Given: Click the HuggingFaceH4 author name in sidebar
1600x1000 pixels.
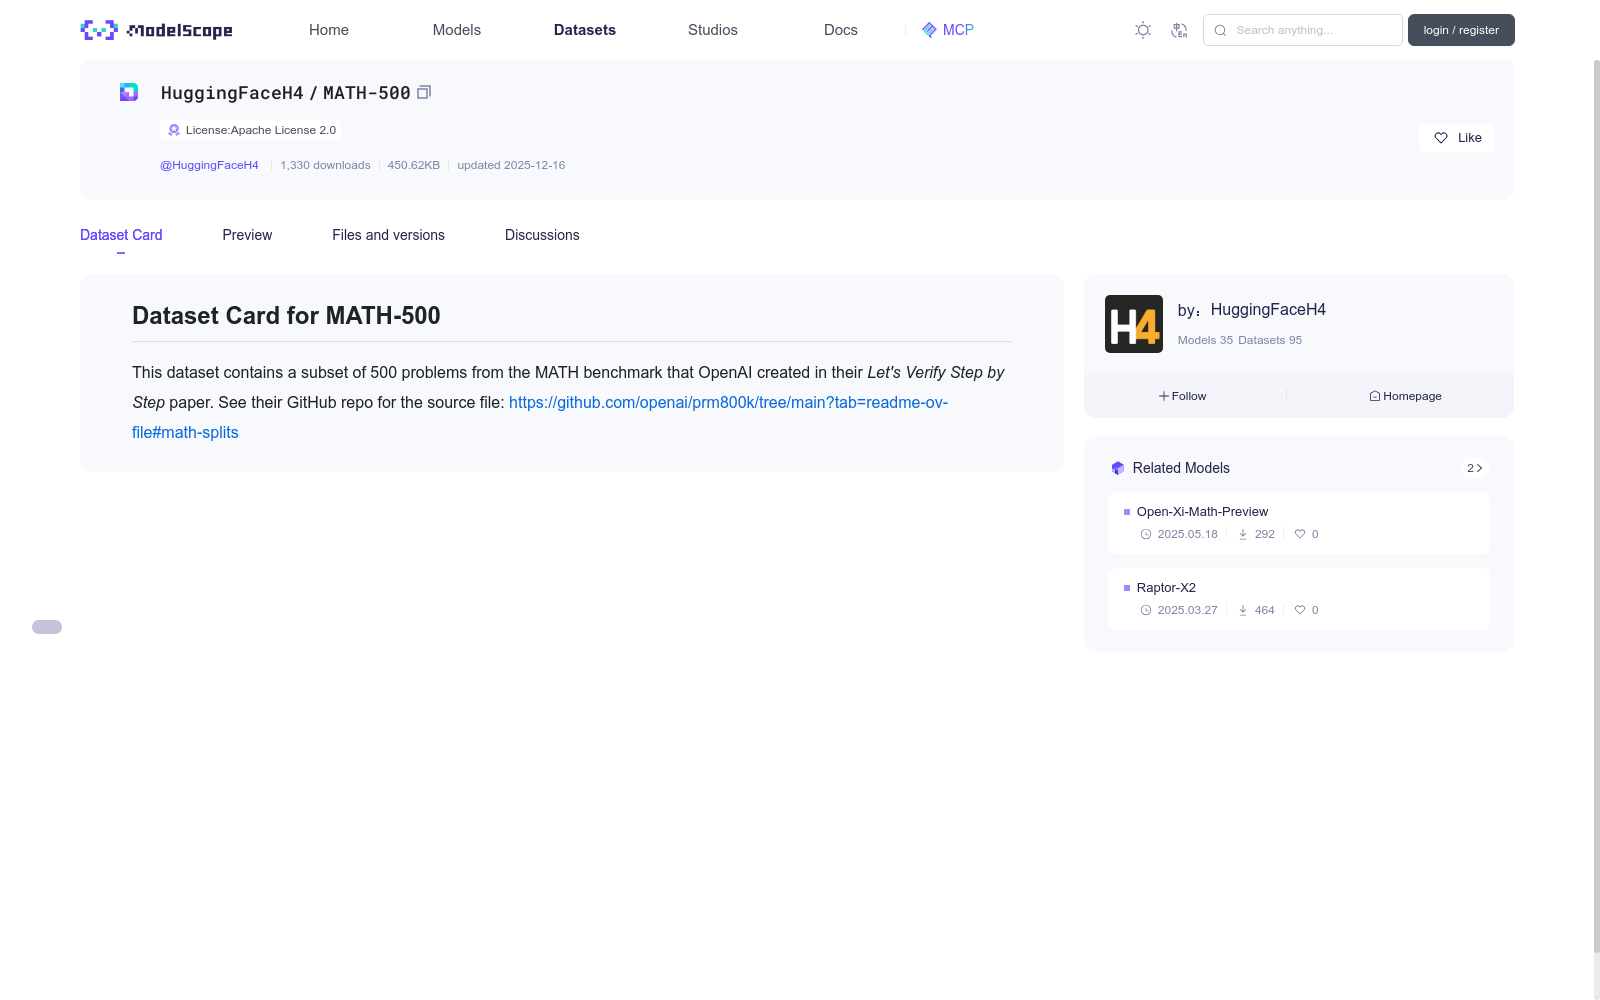Looking at the screenshot, I should [x=1268, y=310].
